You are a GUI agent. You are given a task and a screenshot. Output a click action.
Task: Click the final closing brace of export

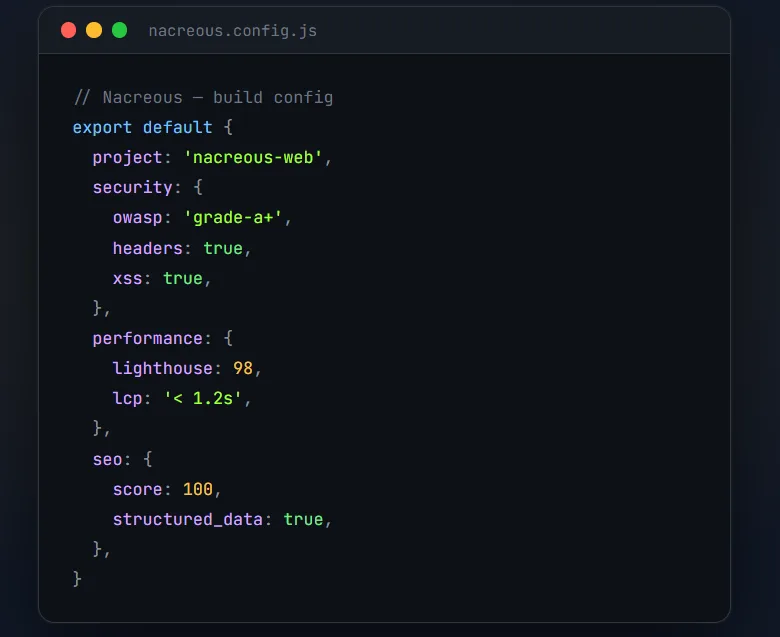click(77, 579)
